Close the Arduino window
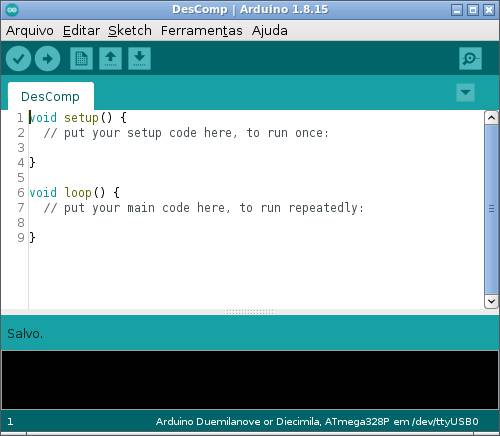The height and width of the screenshot is (436, 500). click(489, 10)
